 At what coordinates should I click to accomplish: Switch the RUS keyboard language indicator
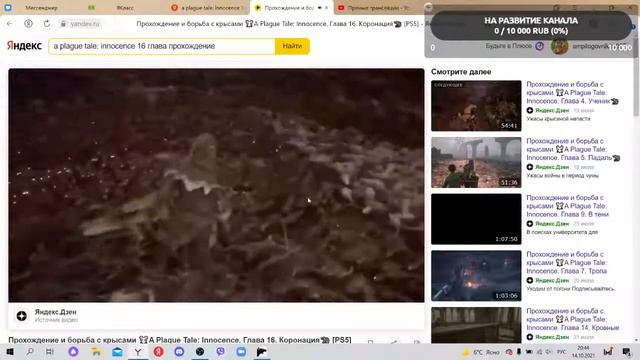click(562, 352)
